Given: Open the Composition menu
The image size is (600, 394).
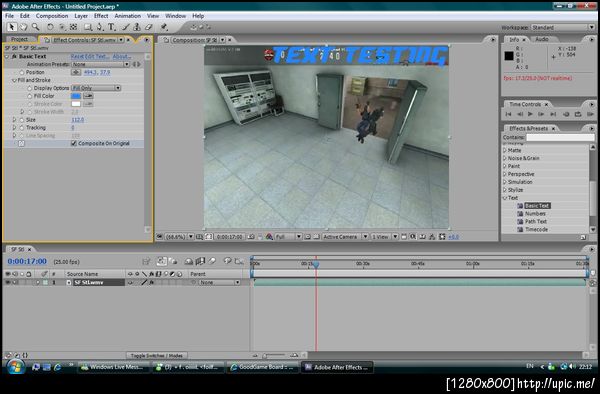Looking at the screenshot, I should point(52,16).
